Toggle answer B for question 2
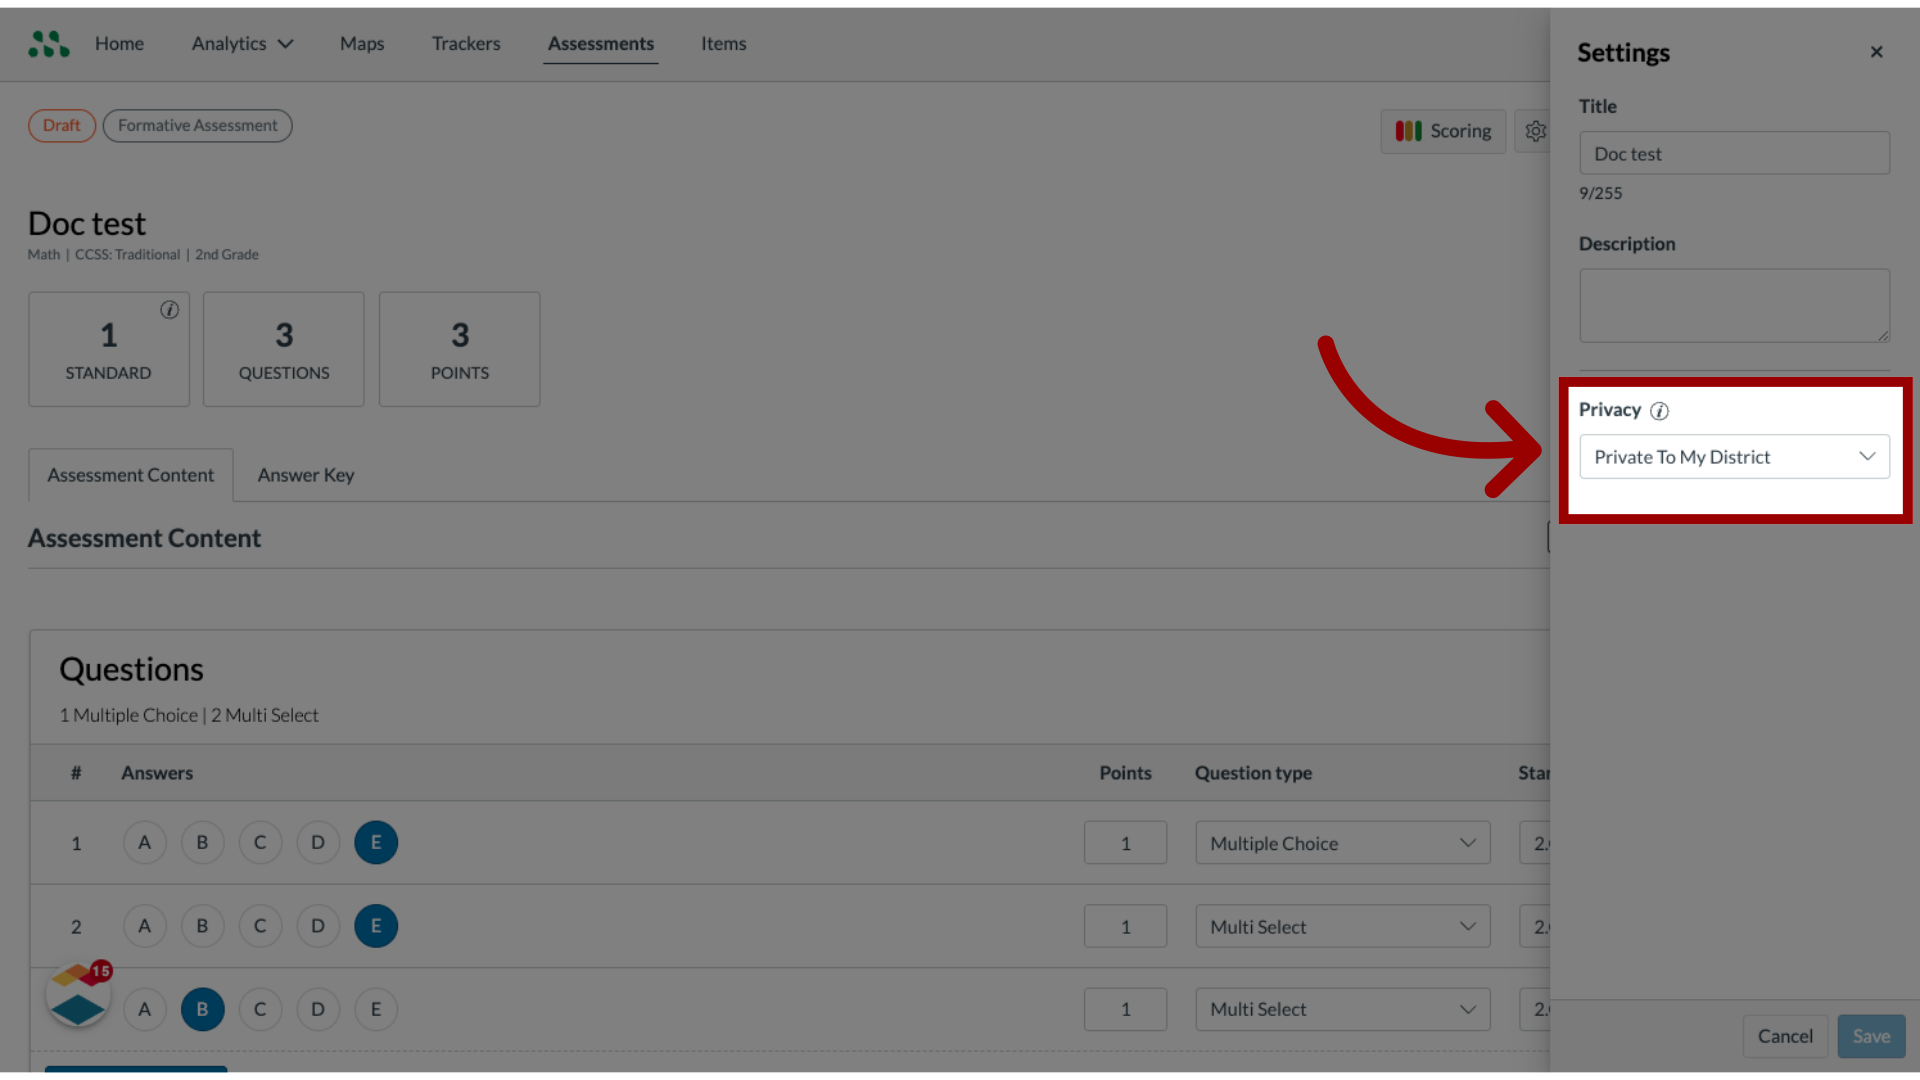 [202, 926]
